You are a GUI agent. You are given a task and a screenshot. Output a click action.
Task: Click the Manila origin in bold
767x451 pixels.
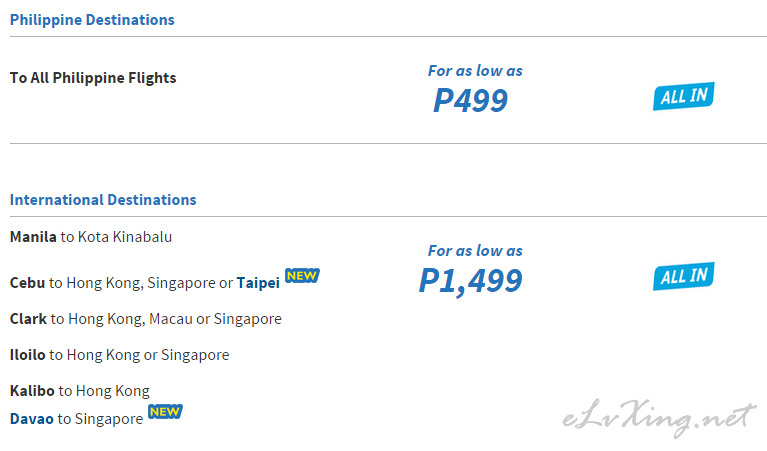click(x=33, y=237)
